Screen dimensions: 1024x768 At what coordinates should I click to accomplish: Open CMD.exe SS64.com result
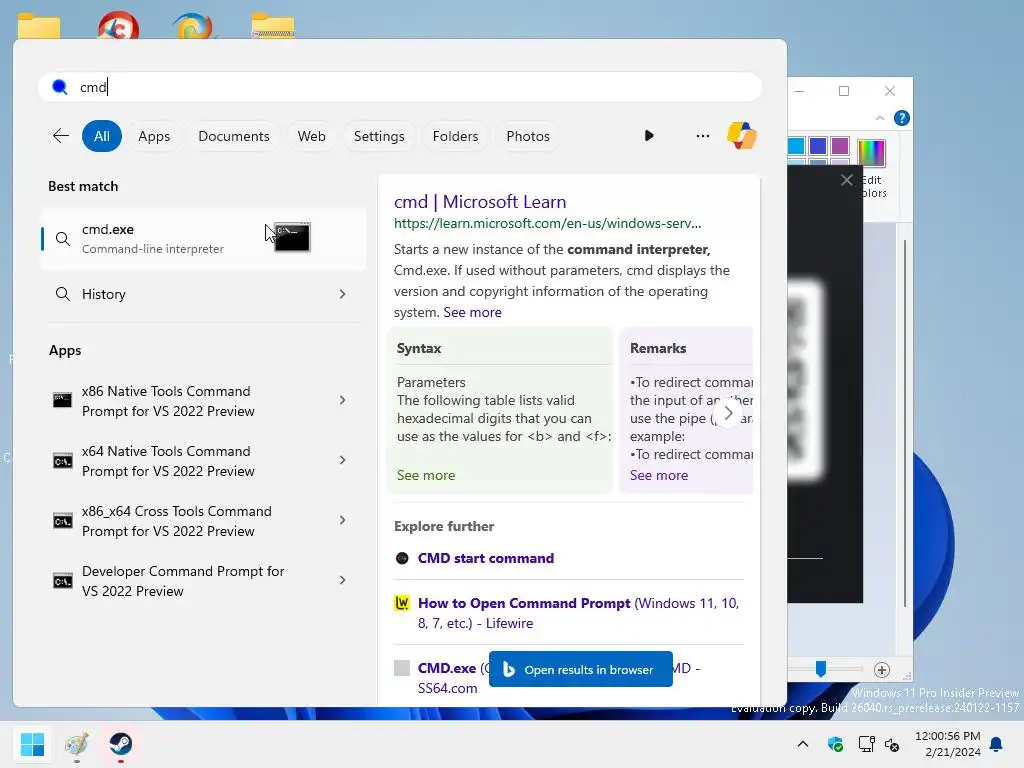[x=447, y=668]
